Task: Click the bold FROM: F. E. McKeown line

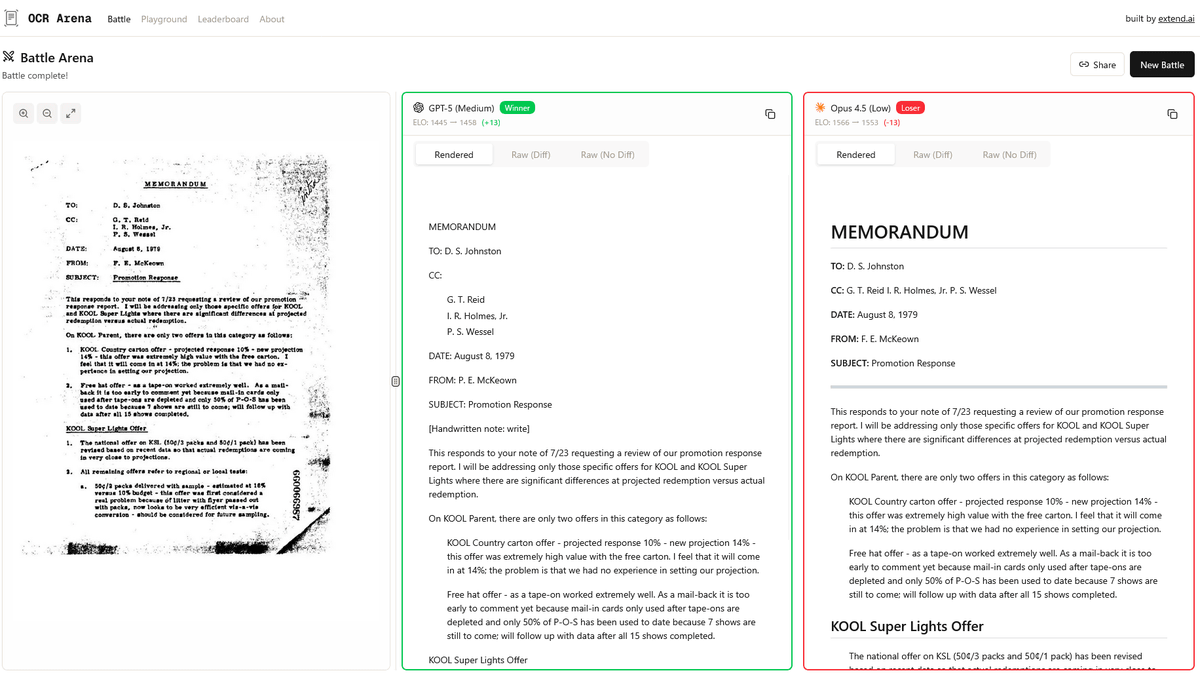Action: coord(875,339)
